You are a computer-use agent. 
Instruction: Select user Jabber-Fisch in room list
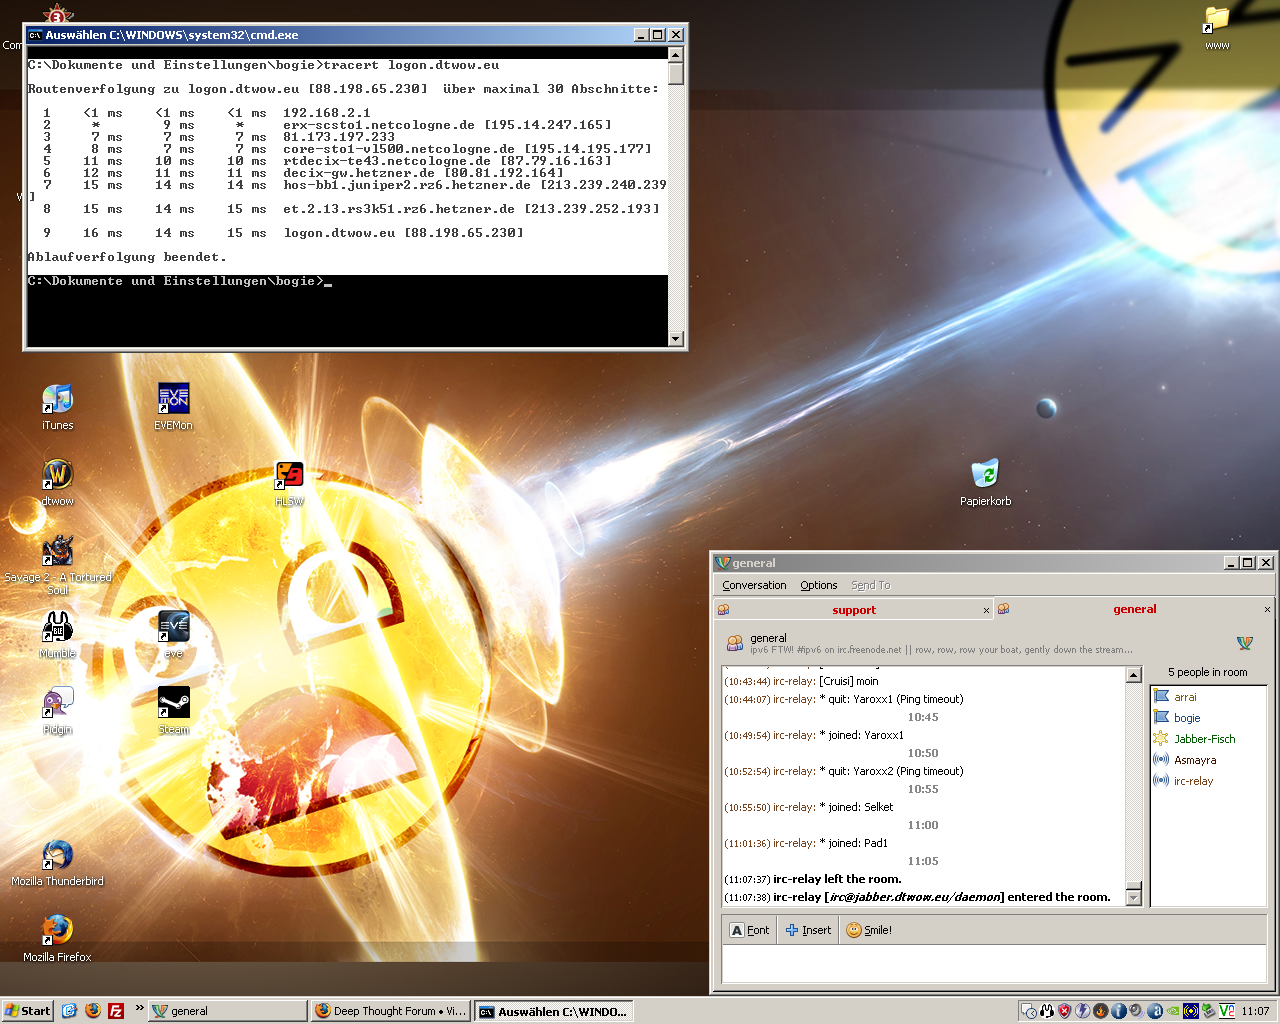(1204, 739)
